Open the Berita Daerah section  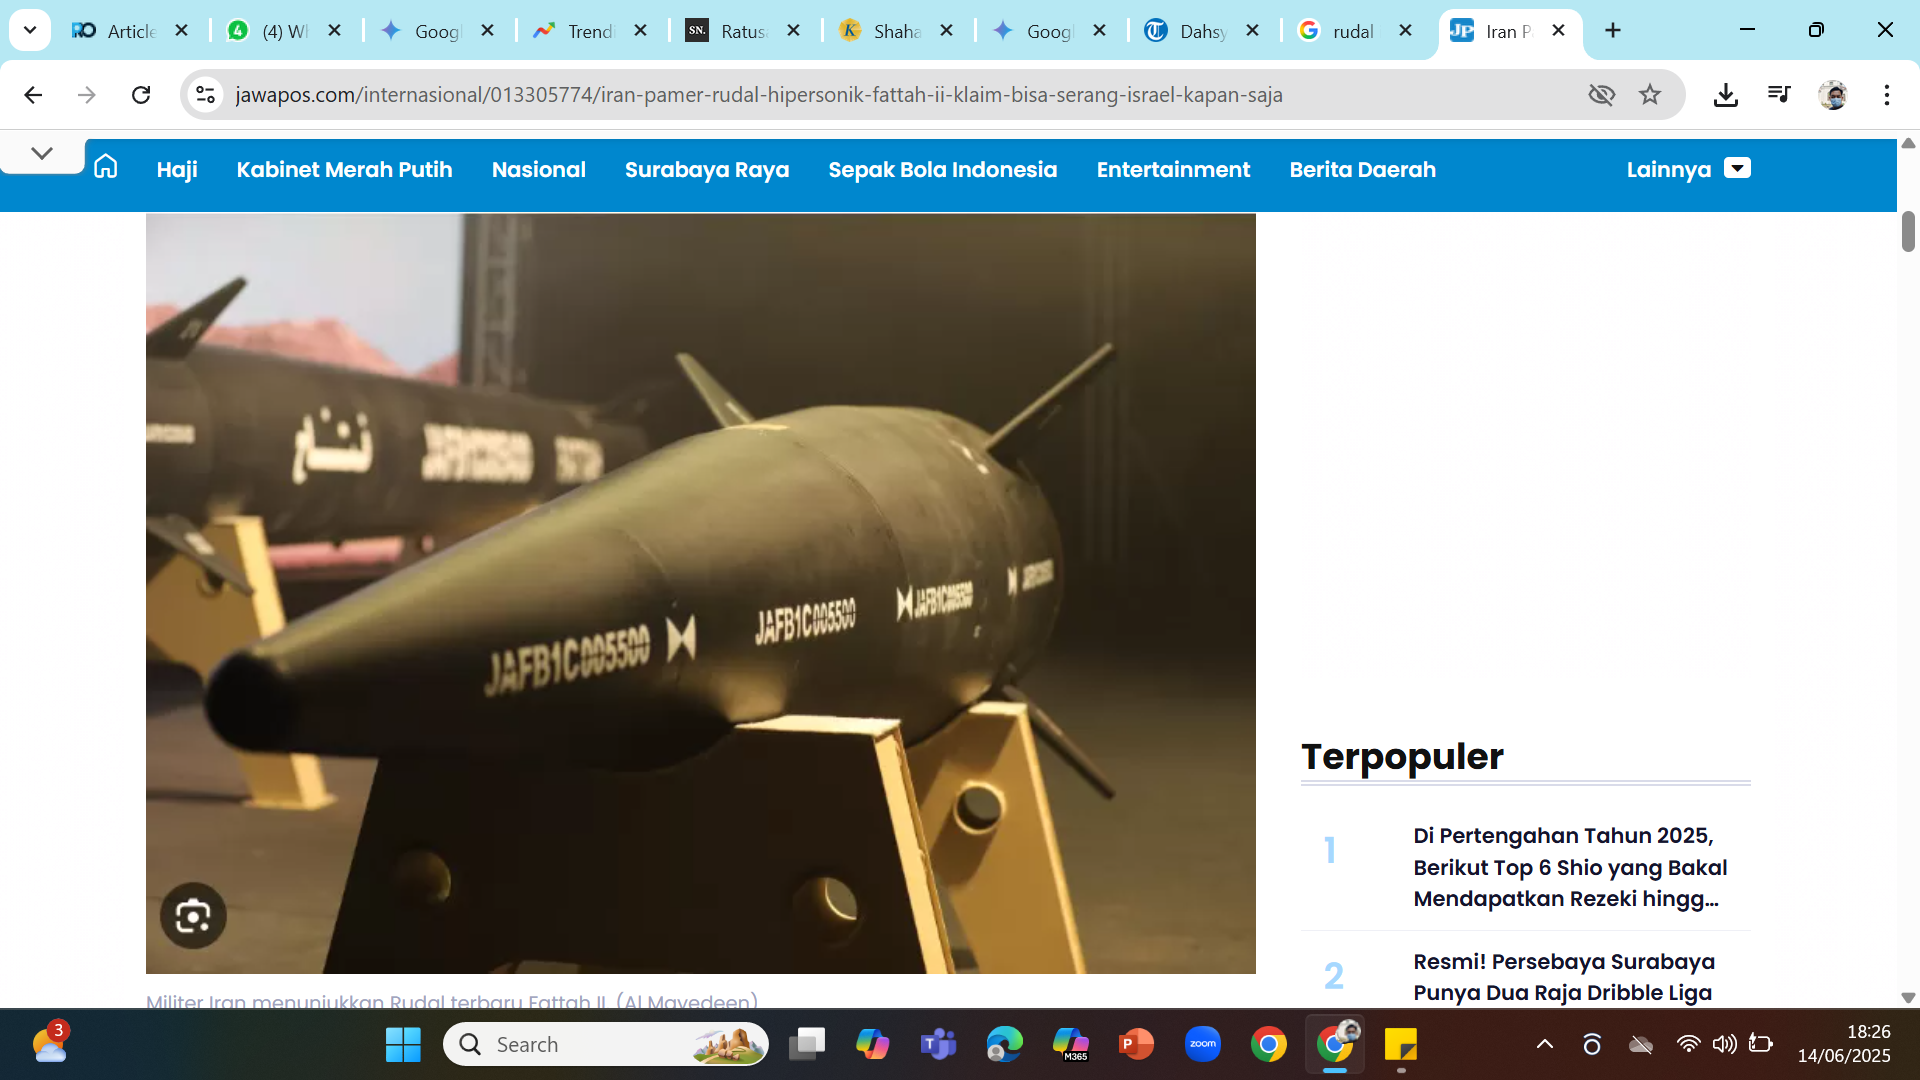(x=1363, y=170)
